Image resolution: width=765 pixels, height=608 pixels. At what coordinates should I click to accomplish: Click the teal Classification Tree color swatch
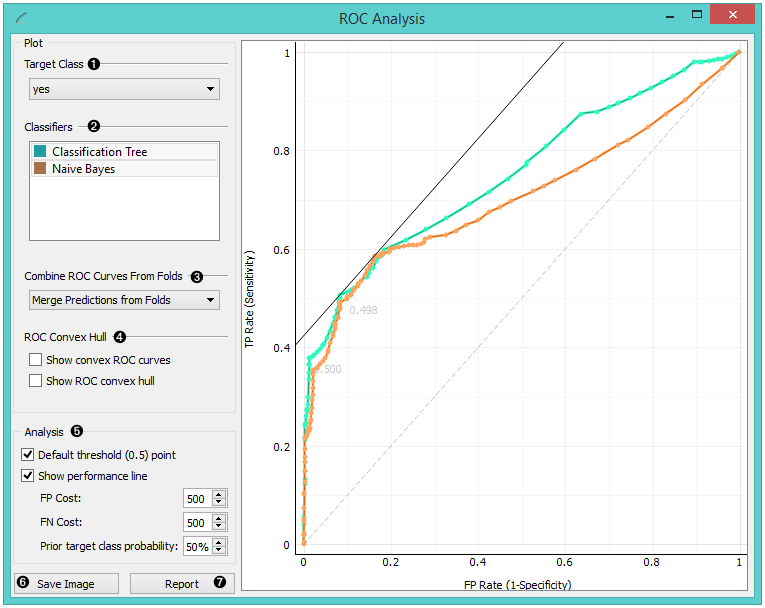[40, 151]
